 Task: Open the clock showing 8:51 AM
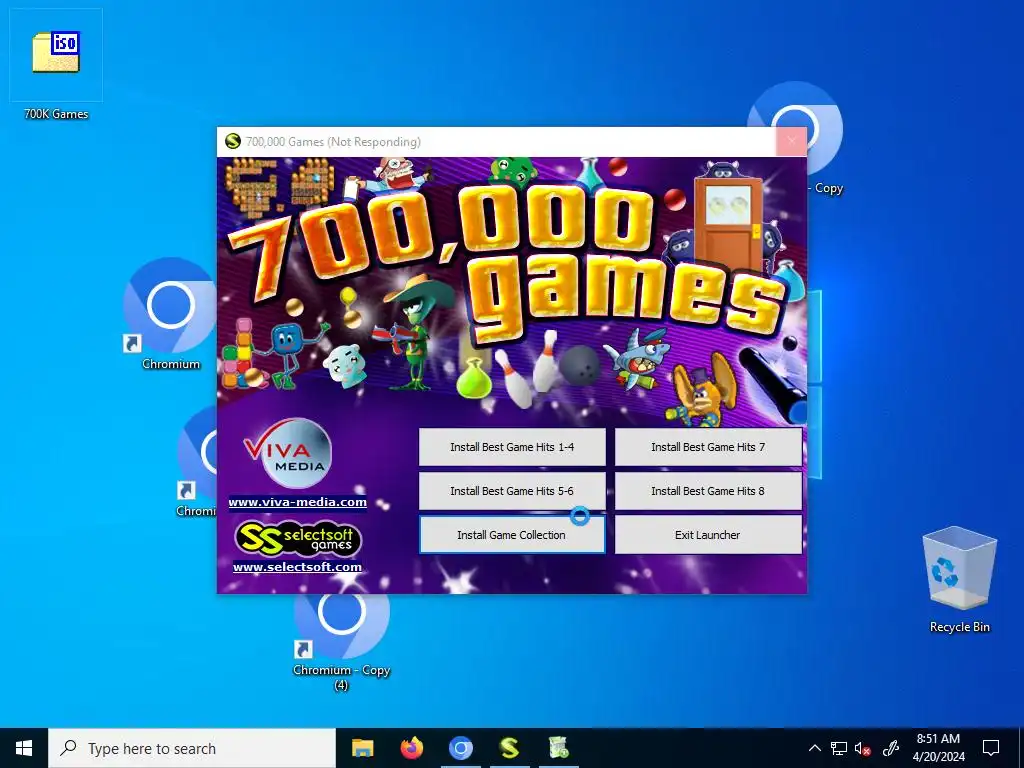938,748
